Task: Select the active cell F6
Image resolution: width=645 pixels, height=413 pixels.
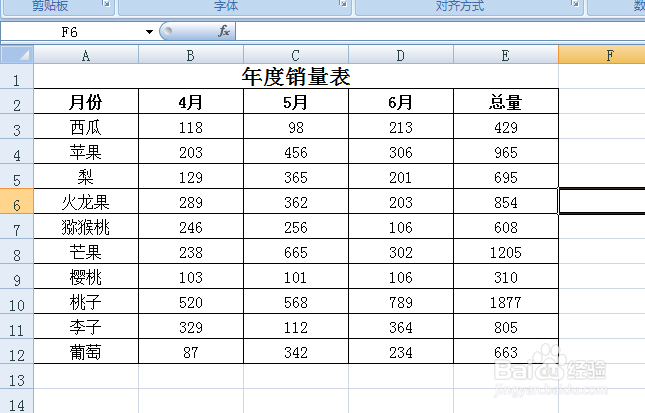Action: click(x=602, y=201)
